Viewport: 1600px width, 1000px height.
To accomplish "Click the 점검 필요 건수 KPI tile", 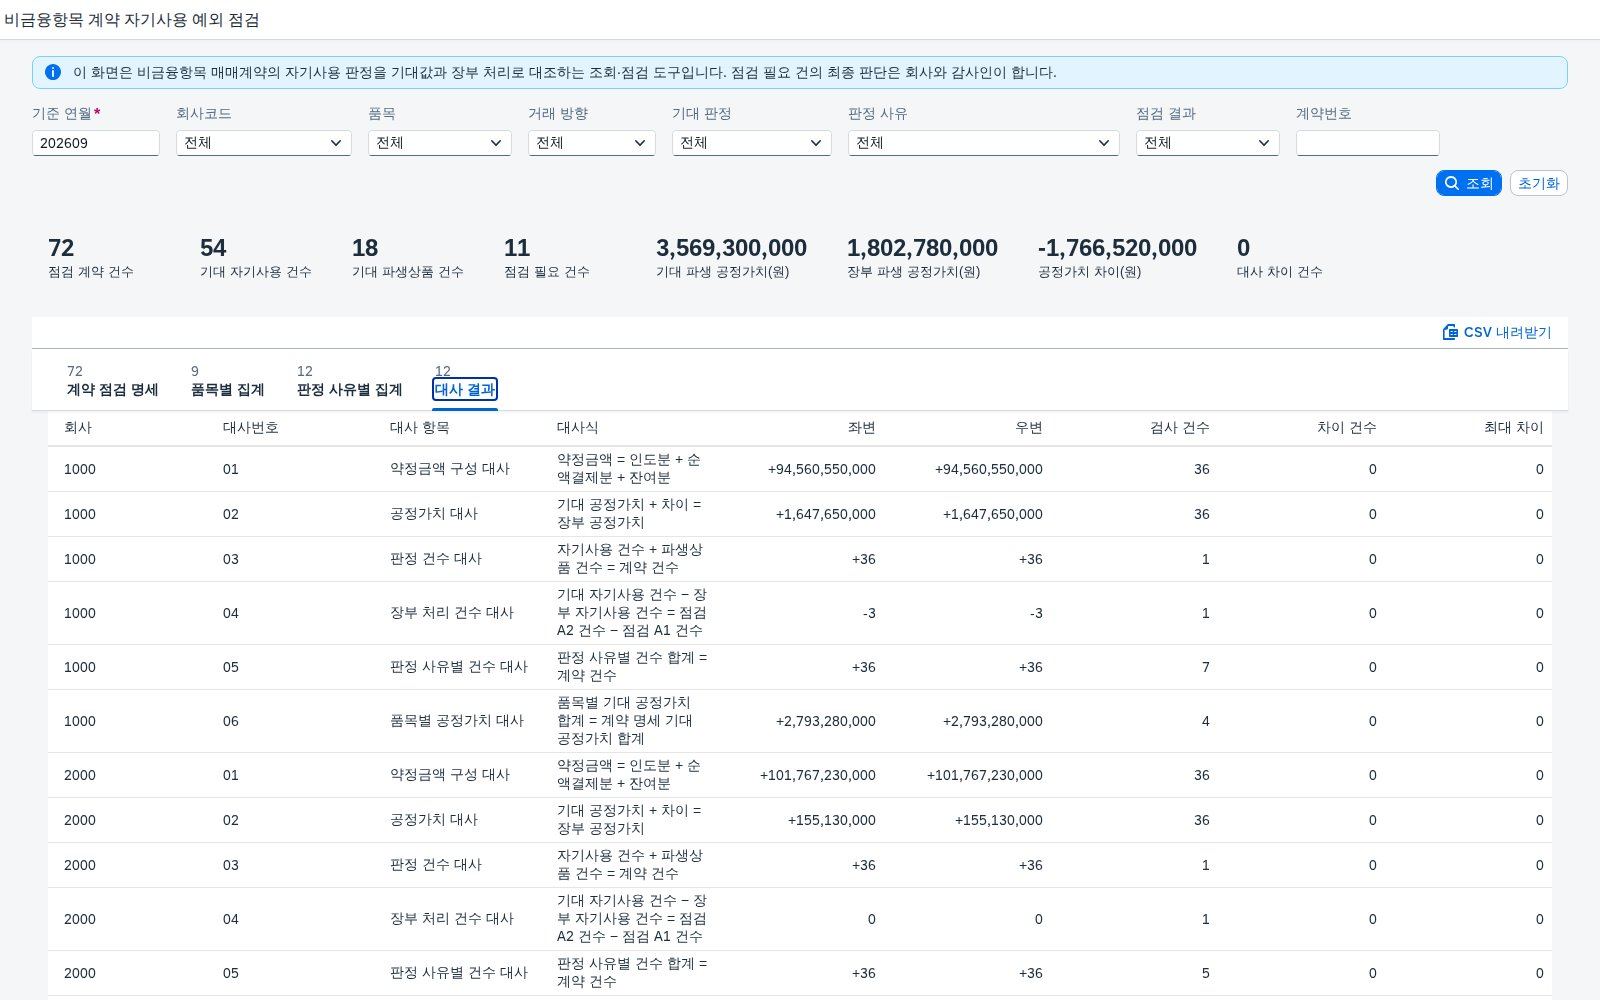I will 546,257.
